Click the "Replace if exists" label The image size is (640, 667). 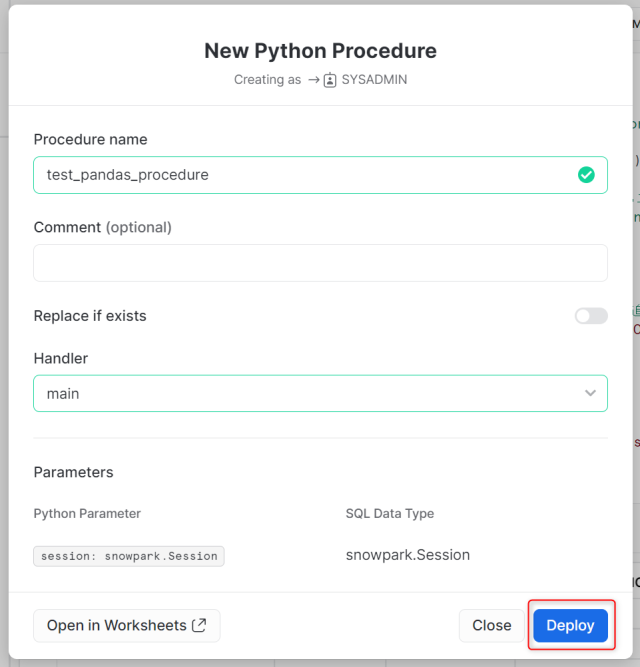coord(90,316)
